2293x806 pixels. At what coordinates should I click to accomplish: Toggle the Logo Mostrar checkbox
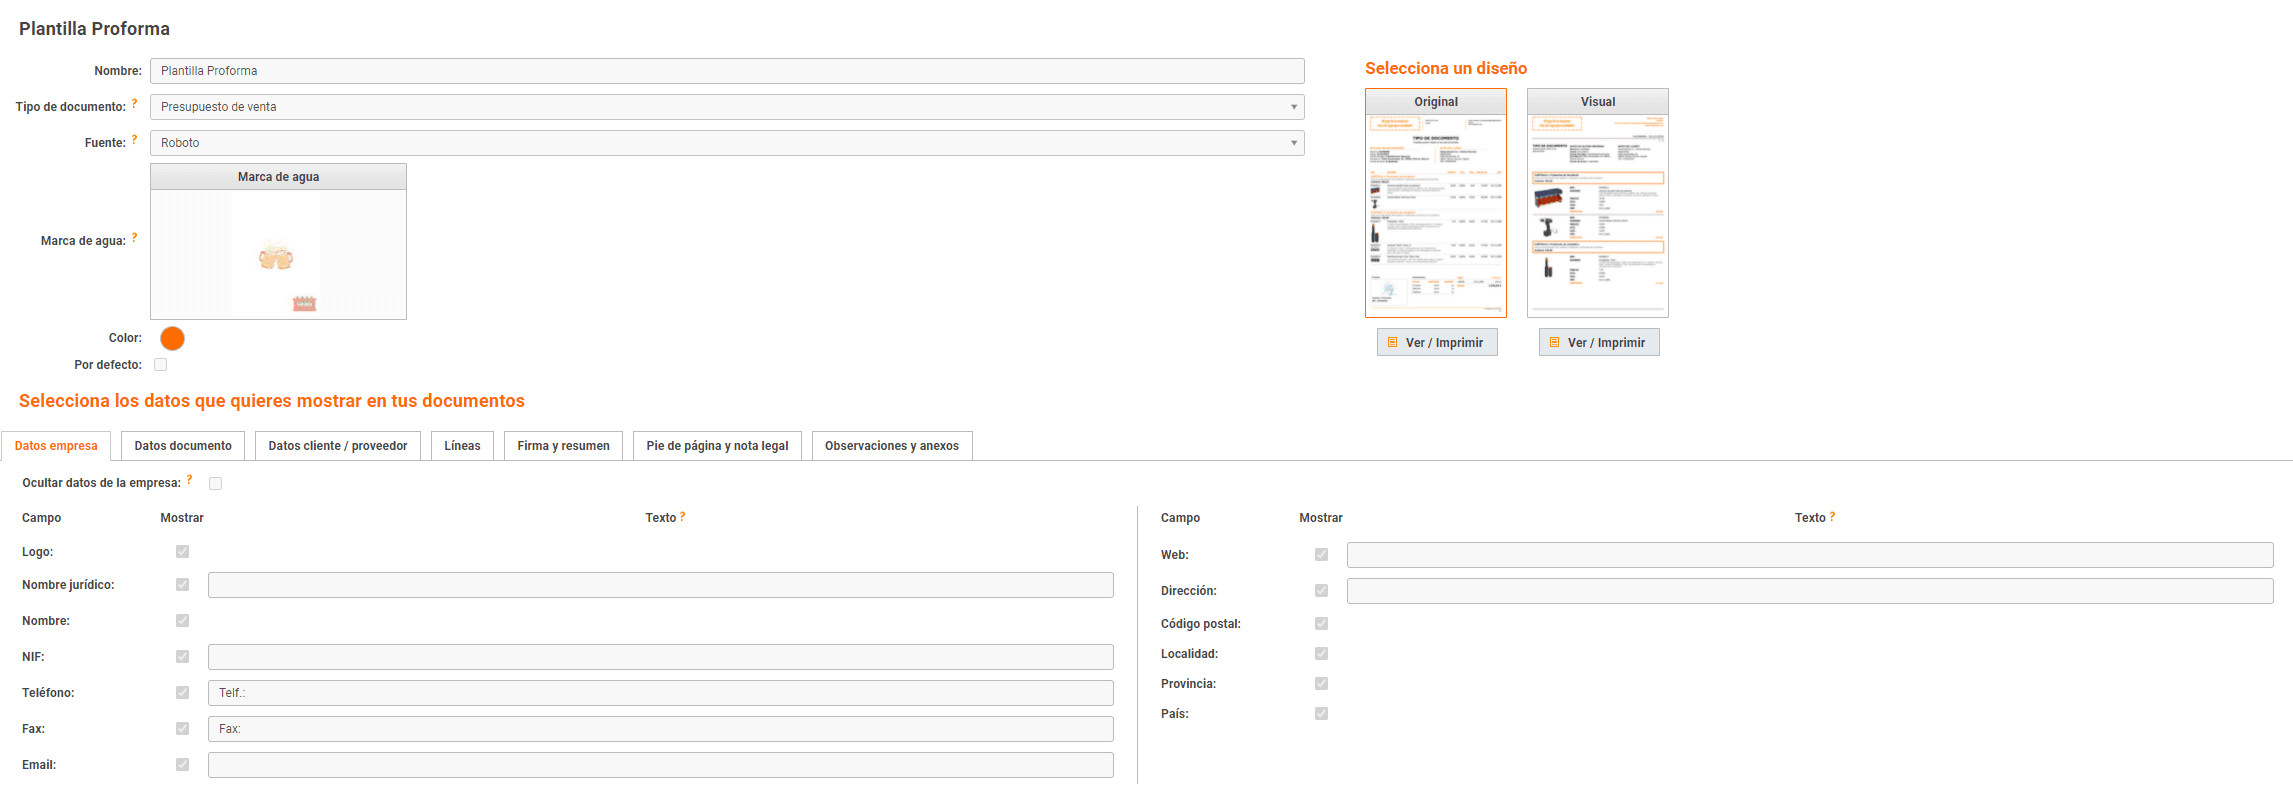(182, 551)
